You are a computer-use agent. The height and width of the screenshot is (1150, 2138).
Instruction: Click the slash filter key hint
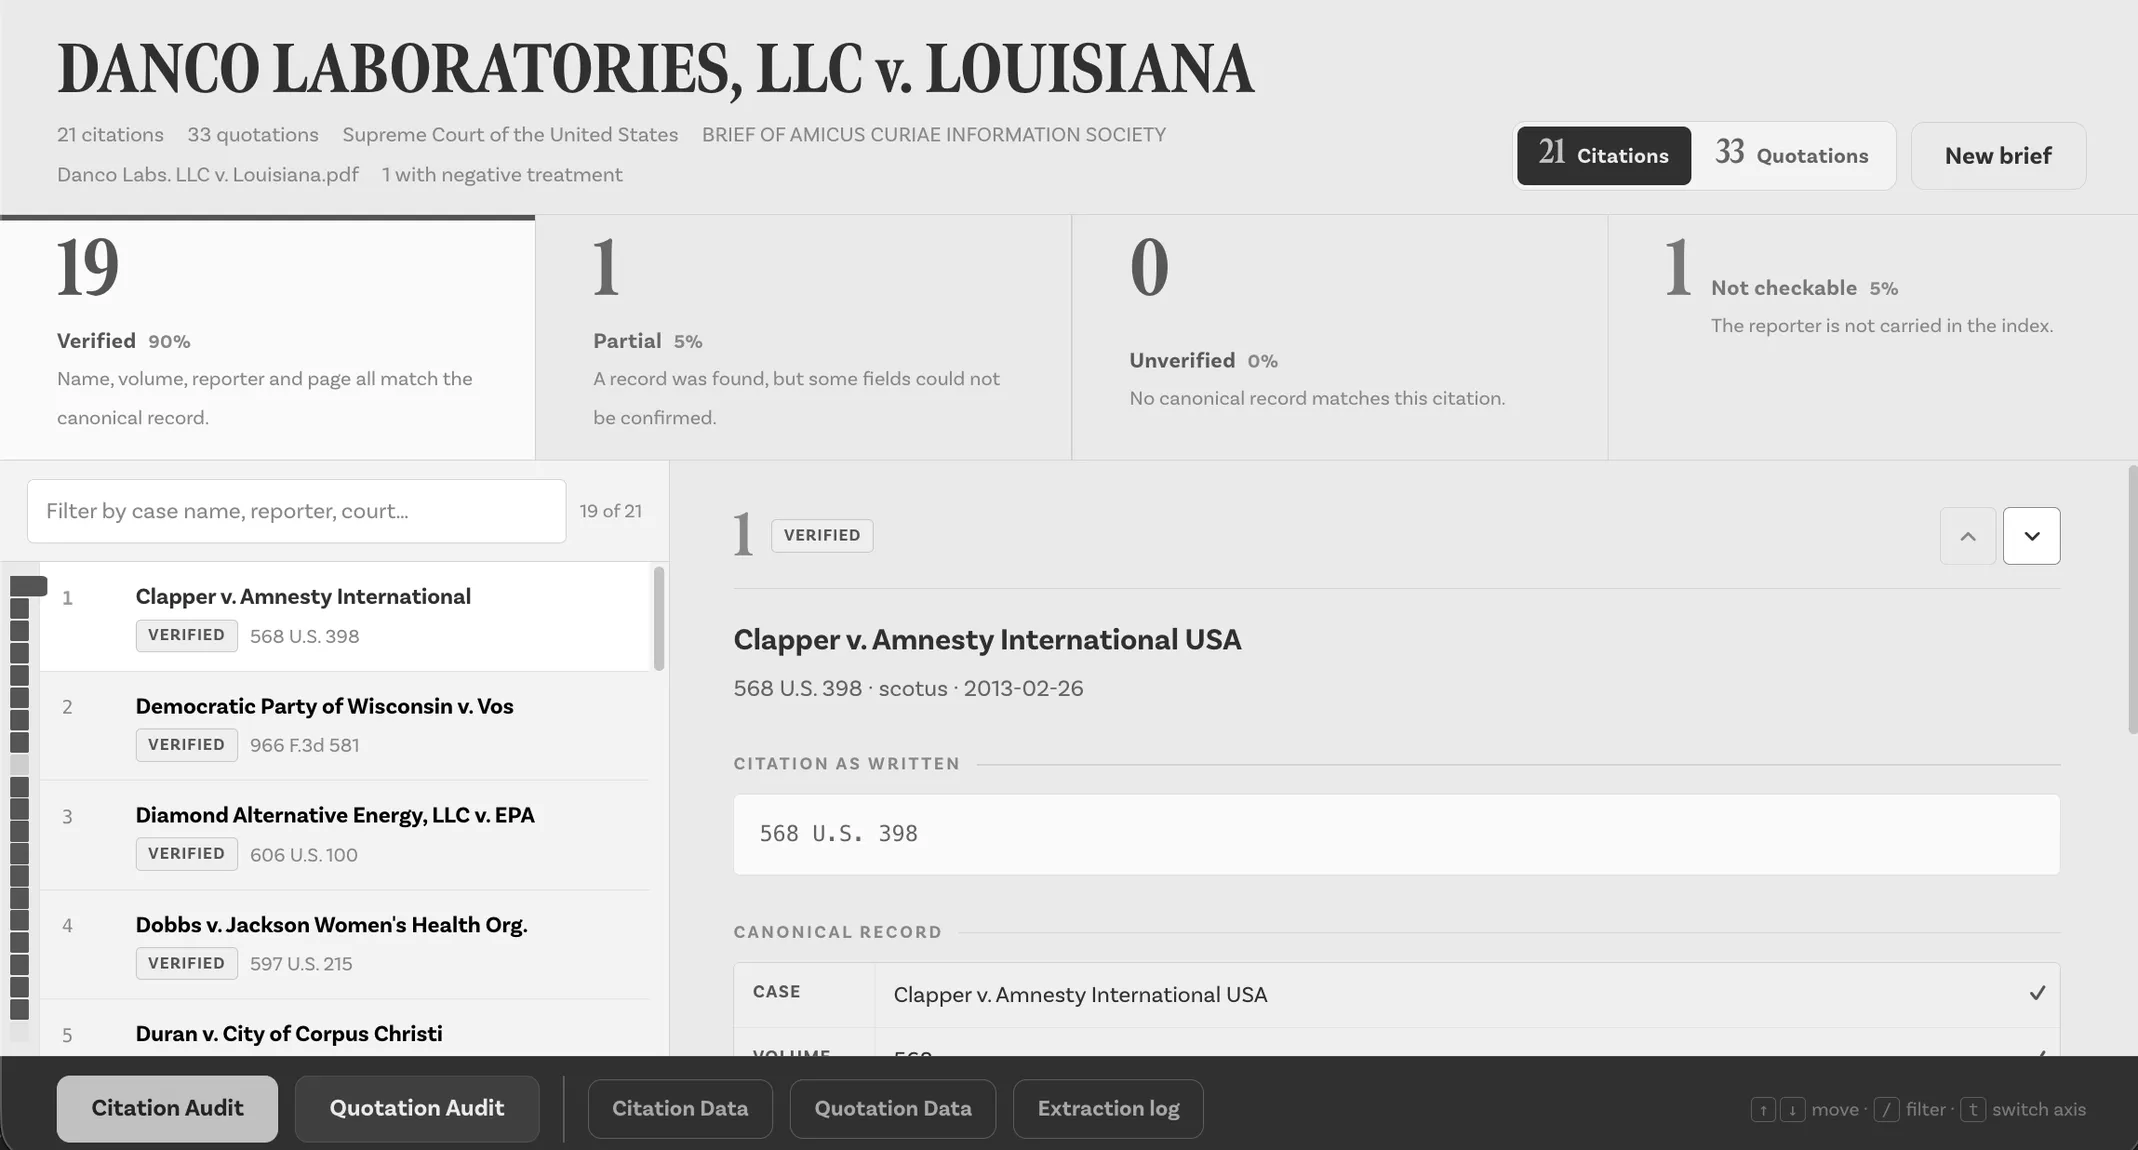[x=1886, y=1110]
